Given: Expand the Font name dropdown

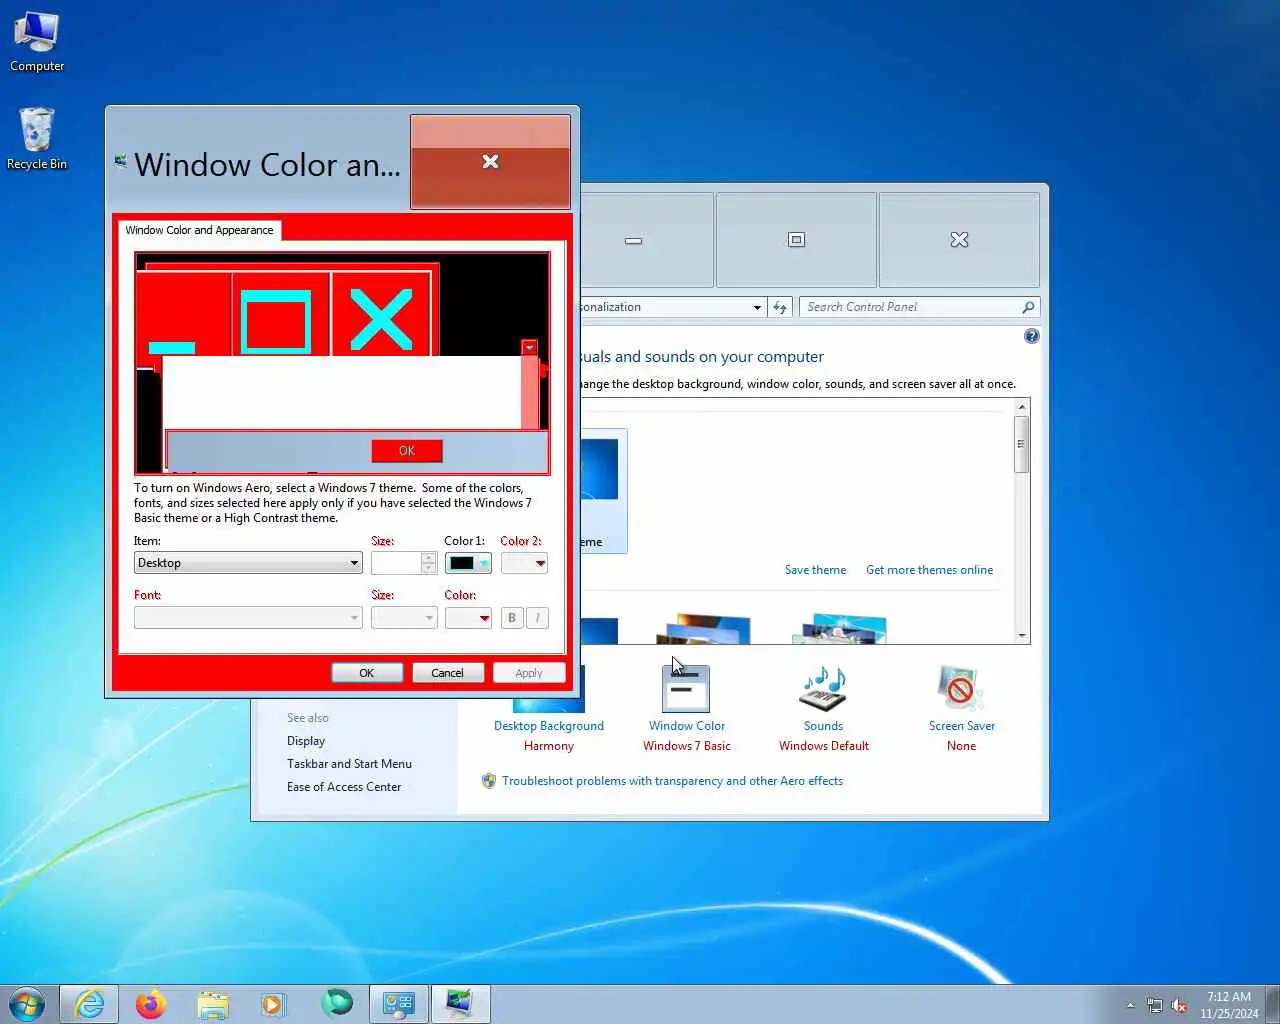Looking at the screenshot, I should click(248, 618).
